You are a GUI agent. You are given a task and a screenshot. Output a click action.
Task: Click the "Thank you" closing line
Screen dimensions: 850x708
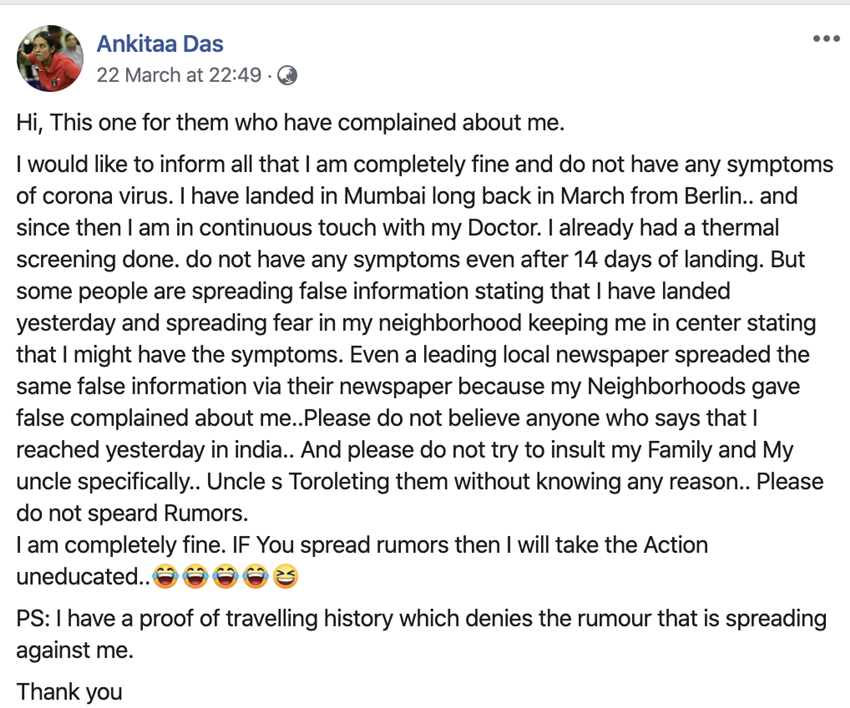click(69, 691)
